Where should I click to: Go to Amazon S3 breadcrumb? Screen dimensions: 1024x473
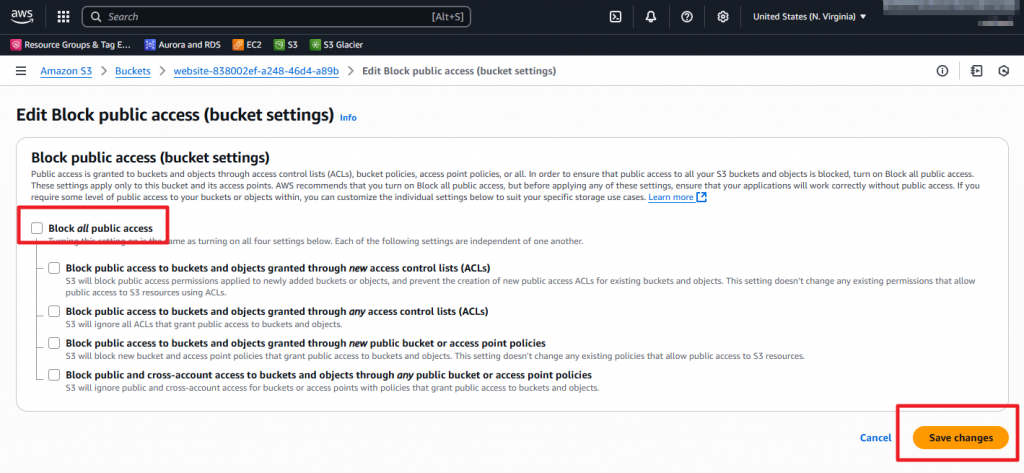click(x=66, y=71)
